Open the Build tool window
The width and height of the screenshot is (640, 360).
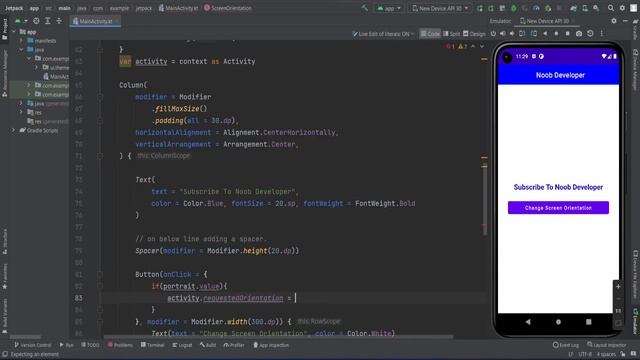pyautogui.click(x=208, y=345)
